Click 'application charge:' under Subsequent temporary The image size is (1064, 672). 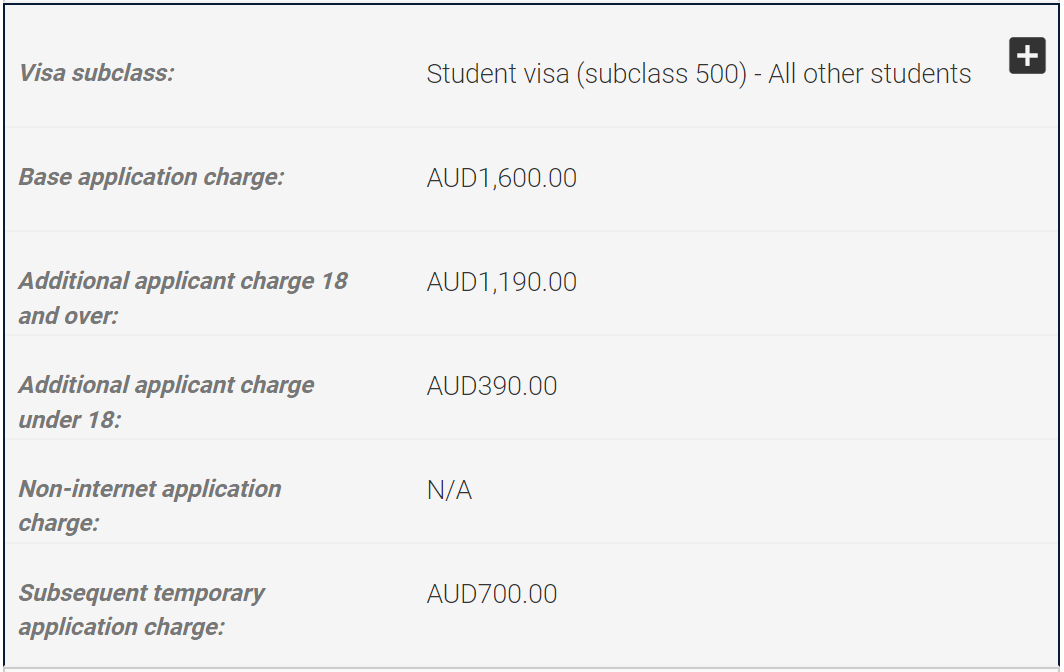point(121,627)
